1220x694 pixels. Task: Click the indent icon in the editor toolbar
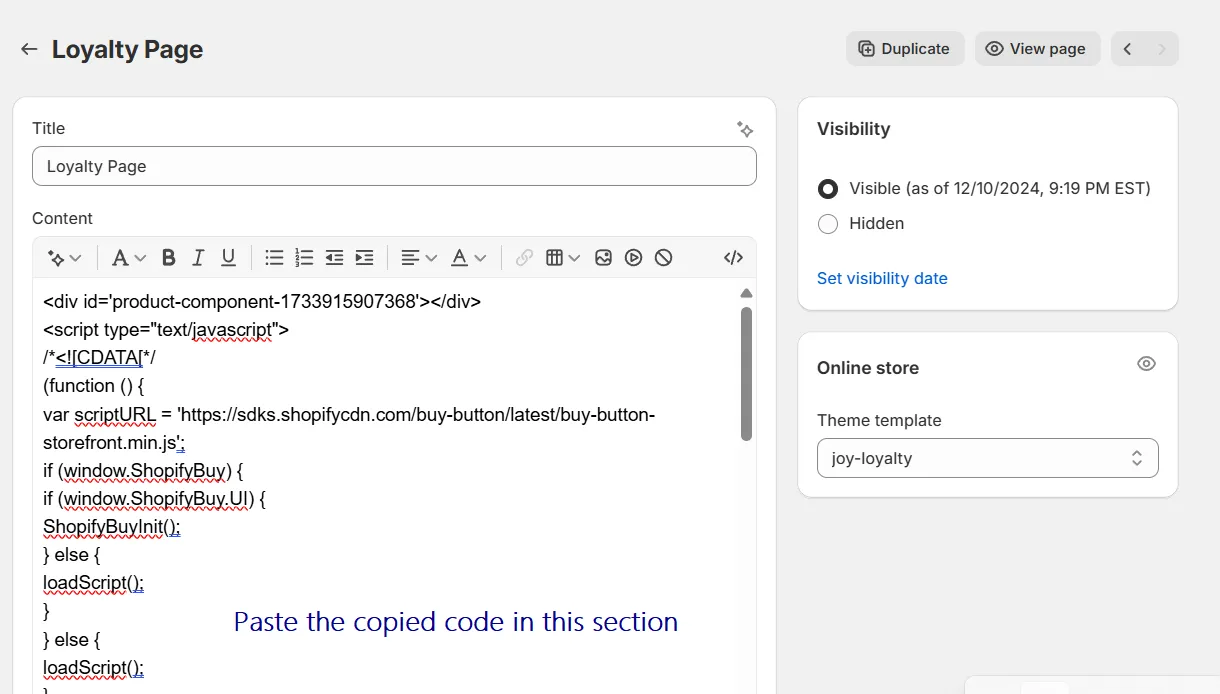364,258
